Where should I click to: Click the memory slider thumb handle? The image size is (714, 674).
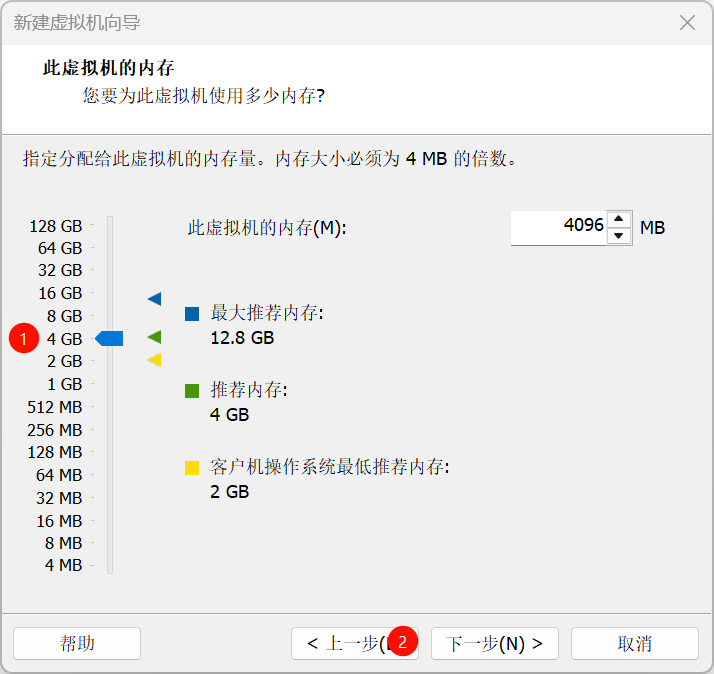(110, 339)
